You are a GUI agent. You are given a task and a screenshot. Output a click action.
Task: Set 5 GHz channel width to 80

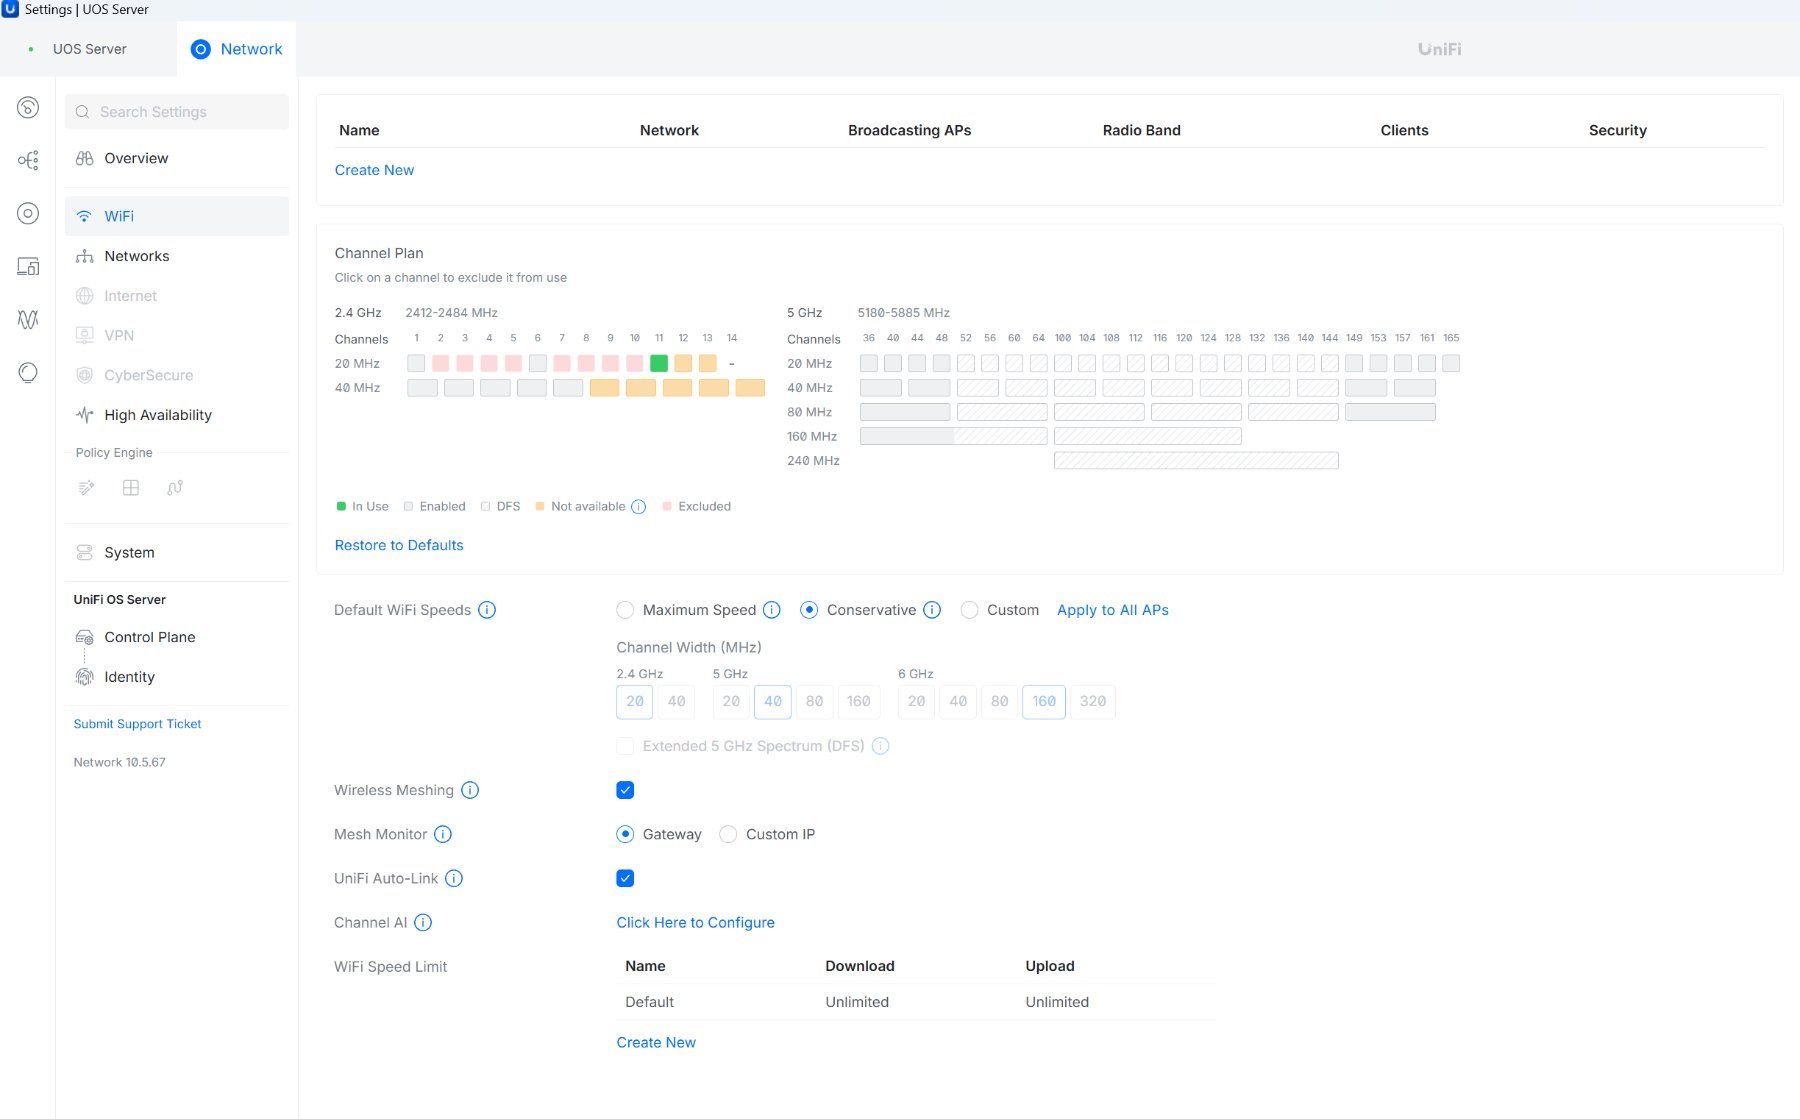tap(815, 702)
